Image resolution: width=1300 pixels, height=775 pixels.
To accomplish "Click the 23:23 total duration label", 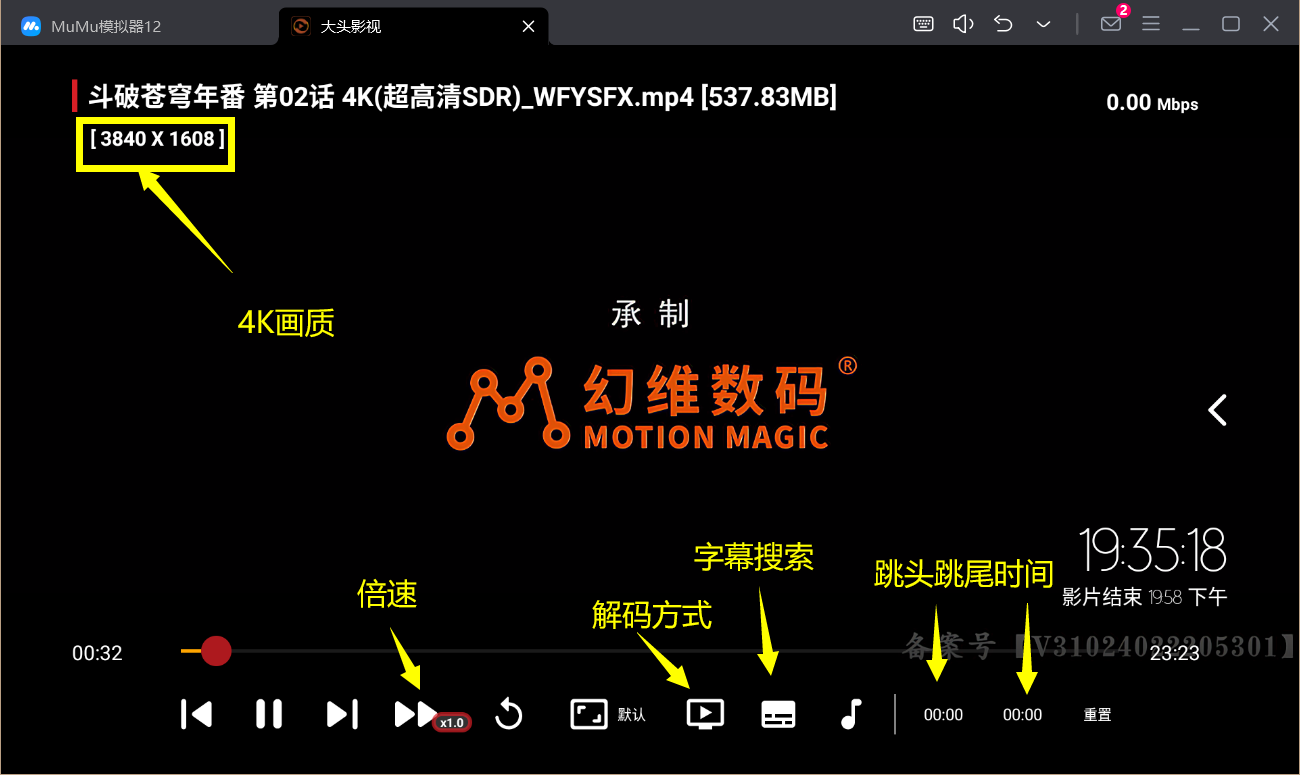I will pyautogui.click(x=1174, y=653).
